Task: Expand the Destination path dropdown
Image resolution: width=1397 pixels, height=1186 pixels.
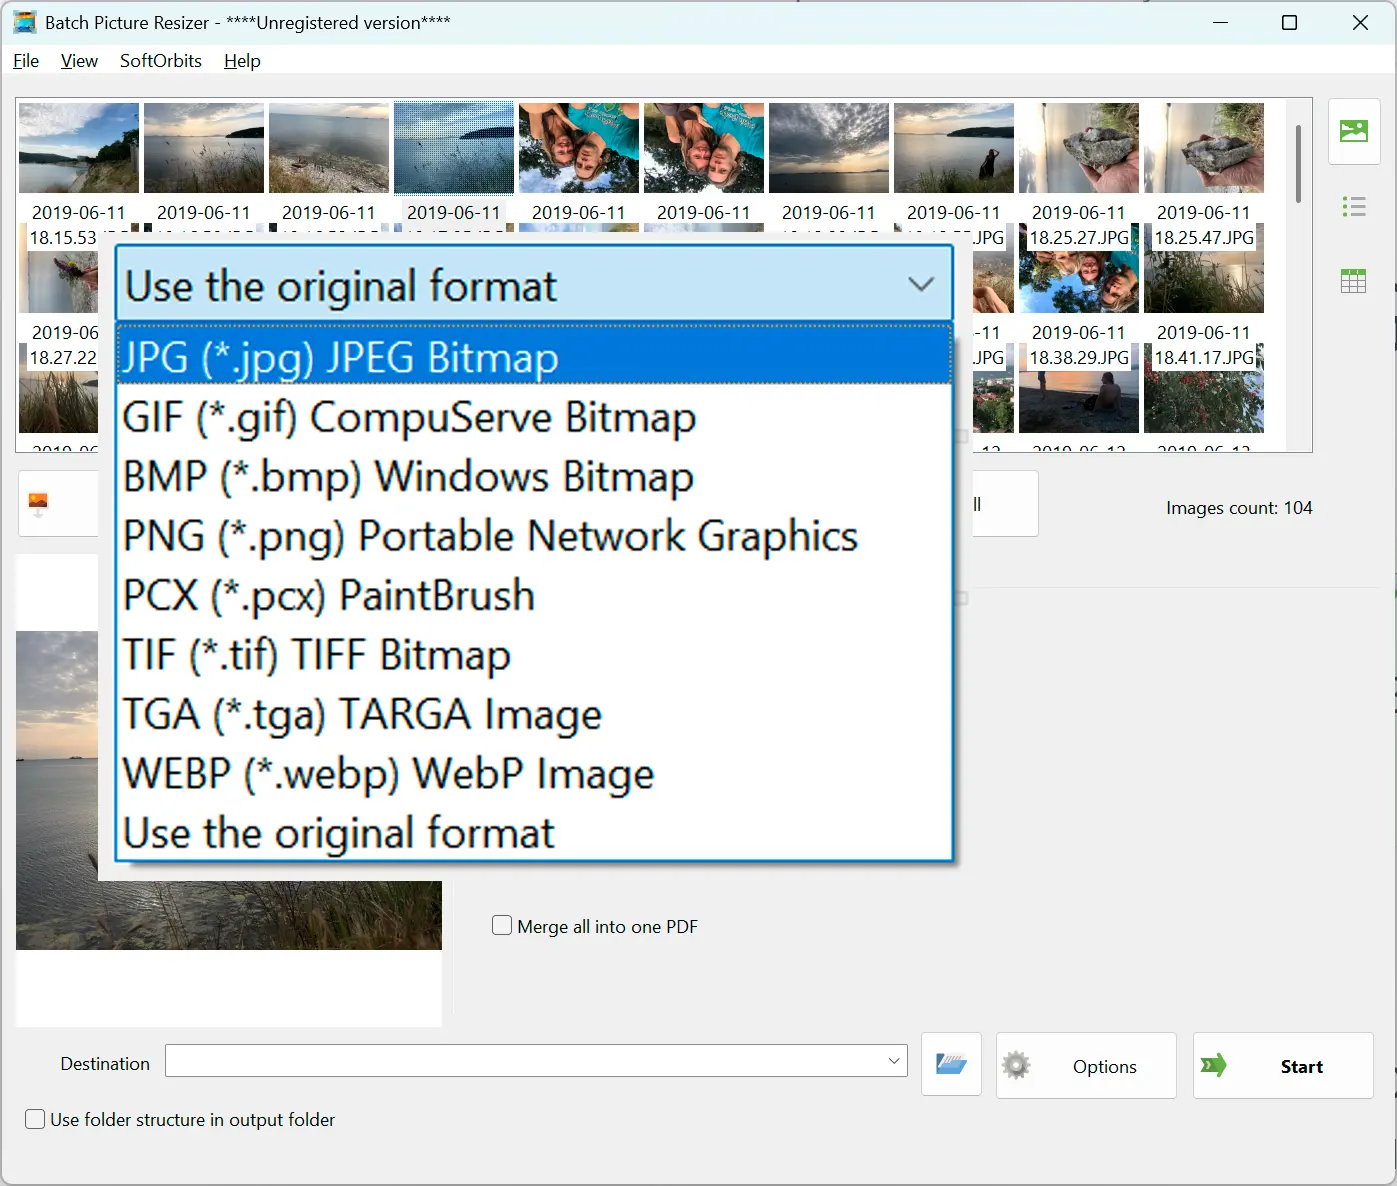Action: [x=894, y=1061]
